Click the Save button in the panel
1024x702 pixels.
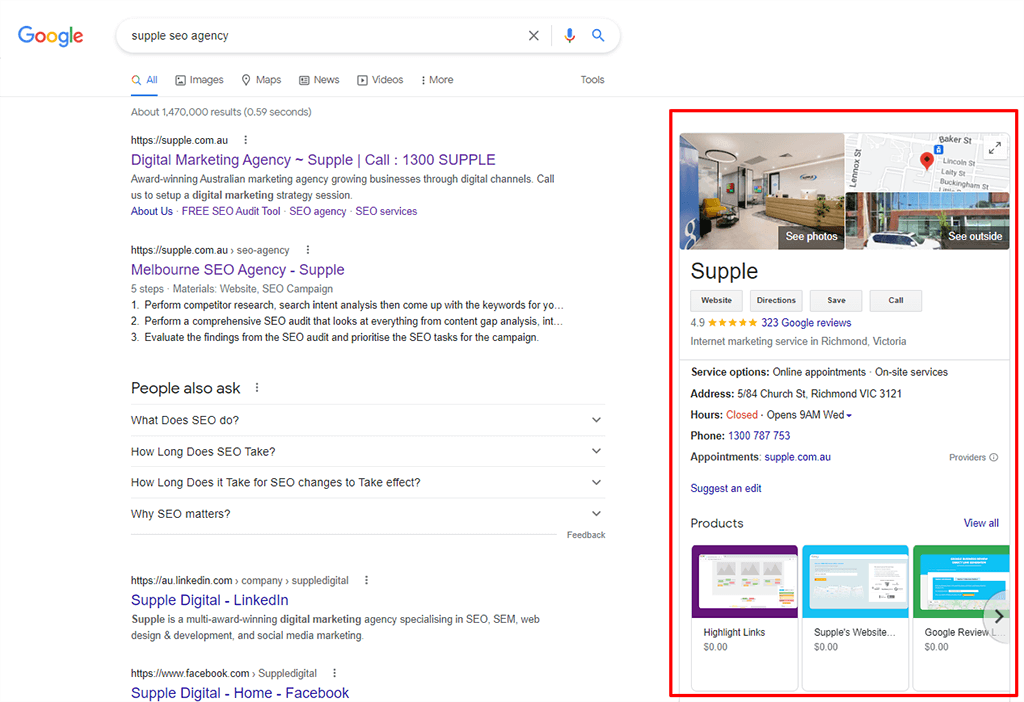(836, 300)
